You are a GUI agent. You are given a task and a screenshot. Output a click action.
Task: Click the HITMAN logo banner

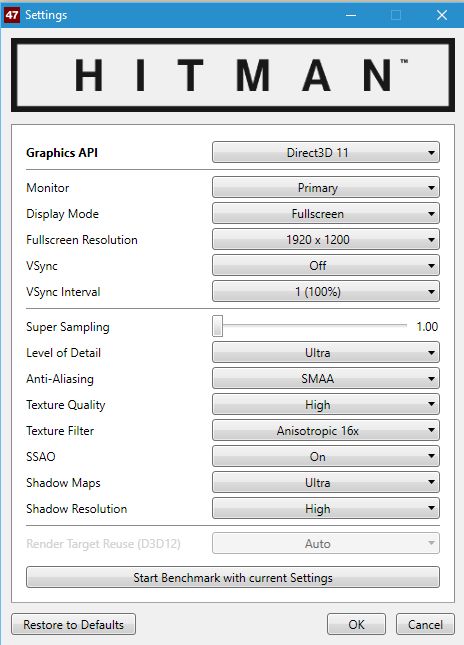(233, 75)
